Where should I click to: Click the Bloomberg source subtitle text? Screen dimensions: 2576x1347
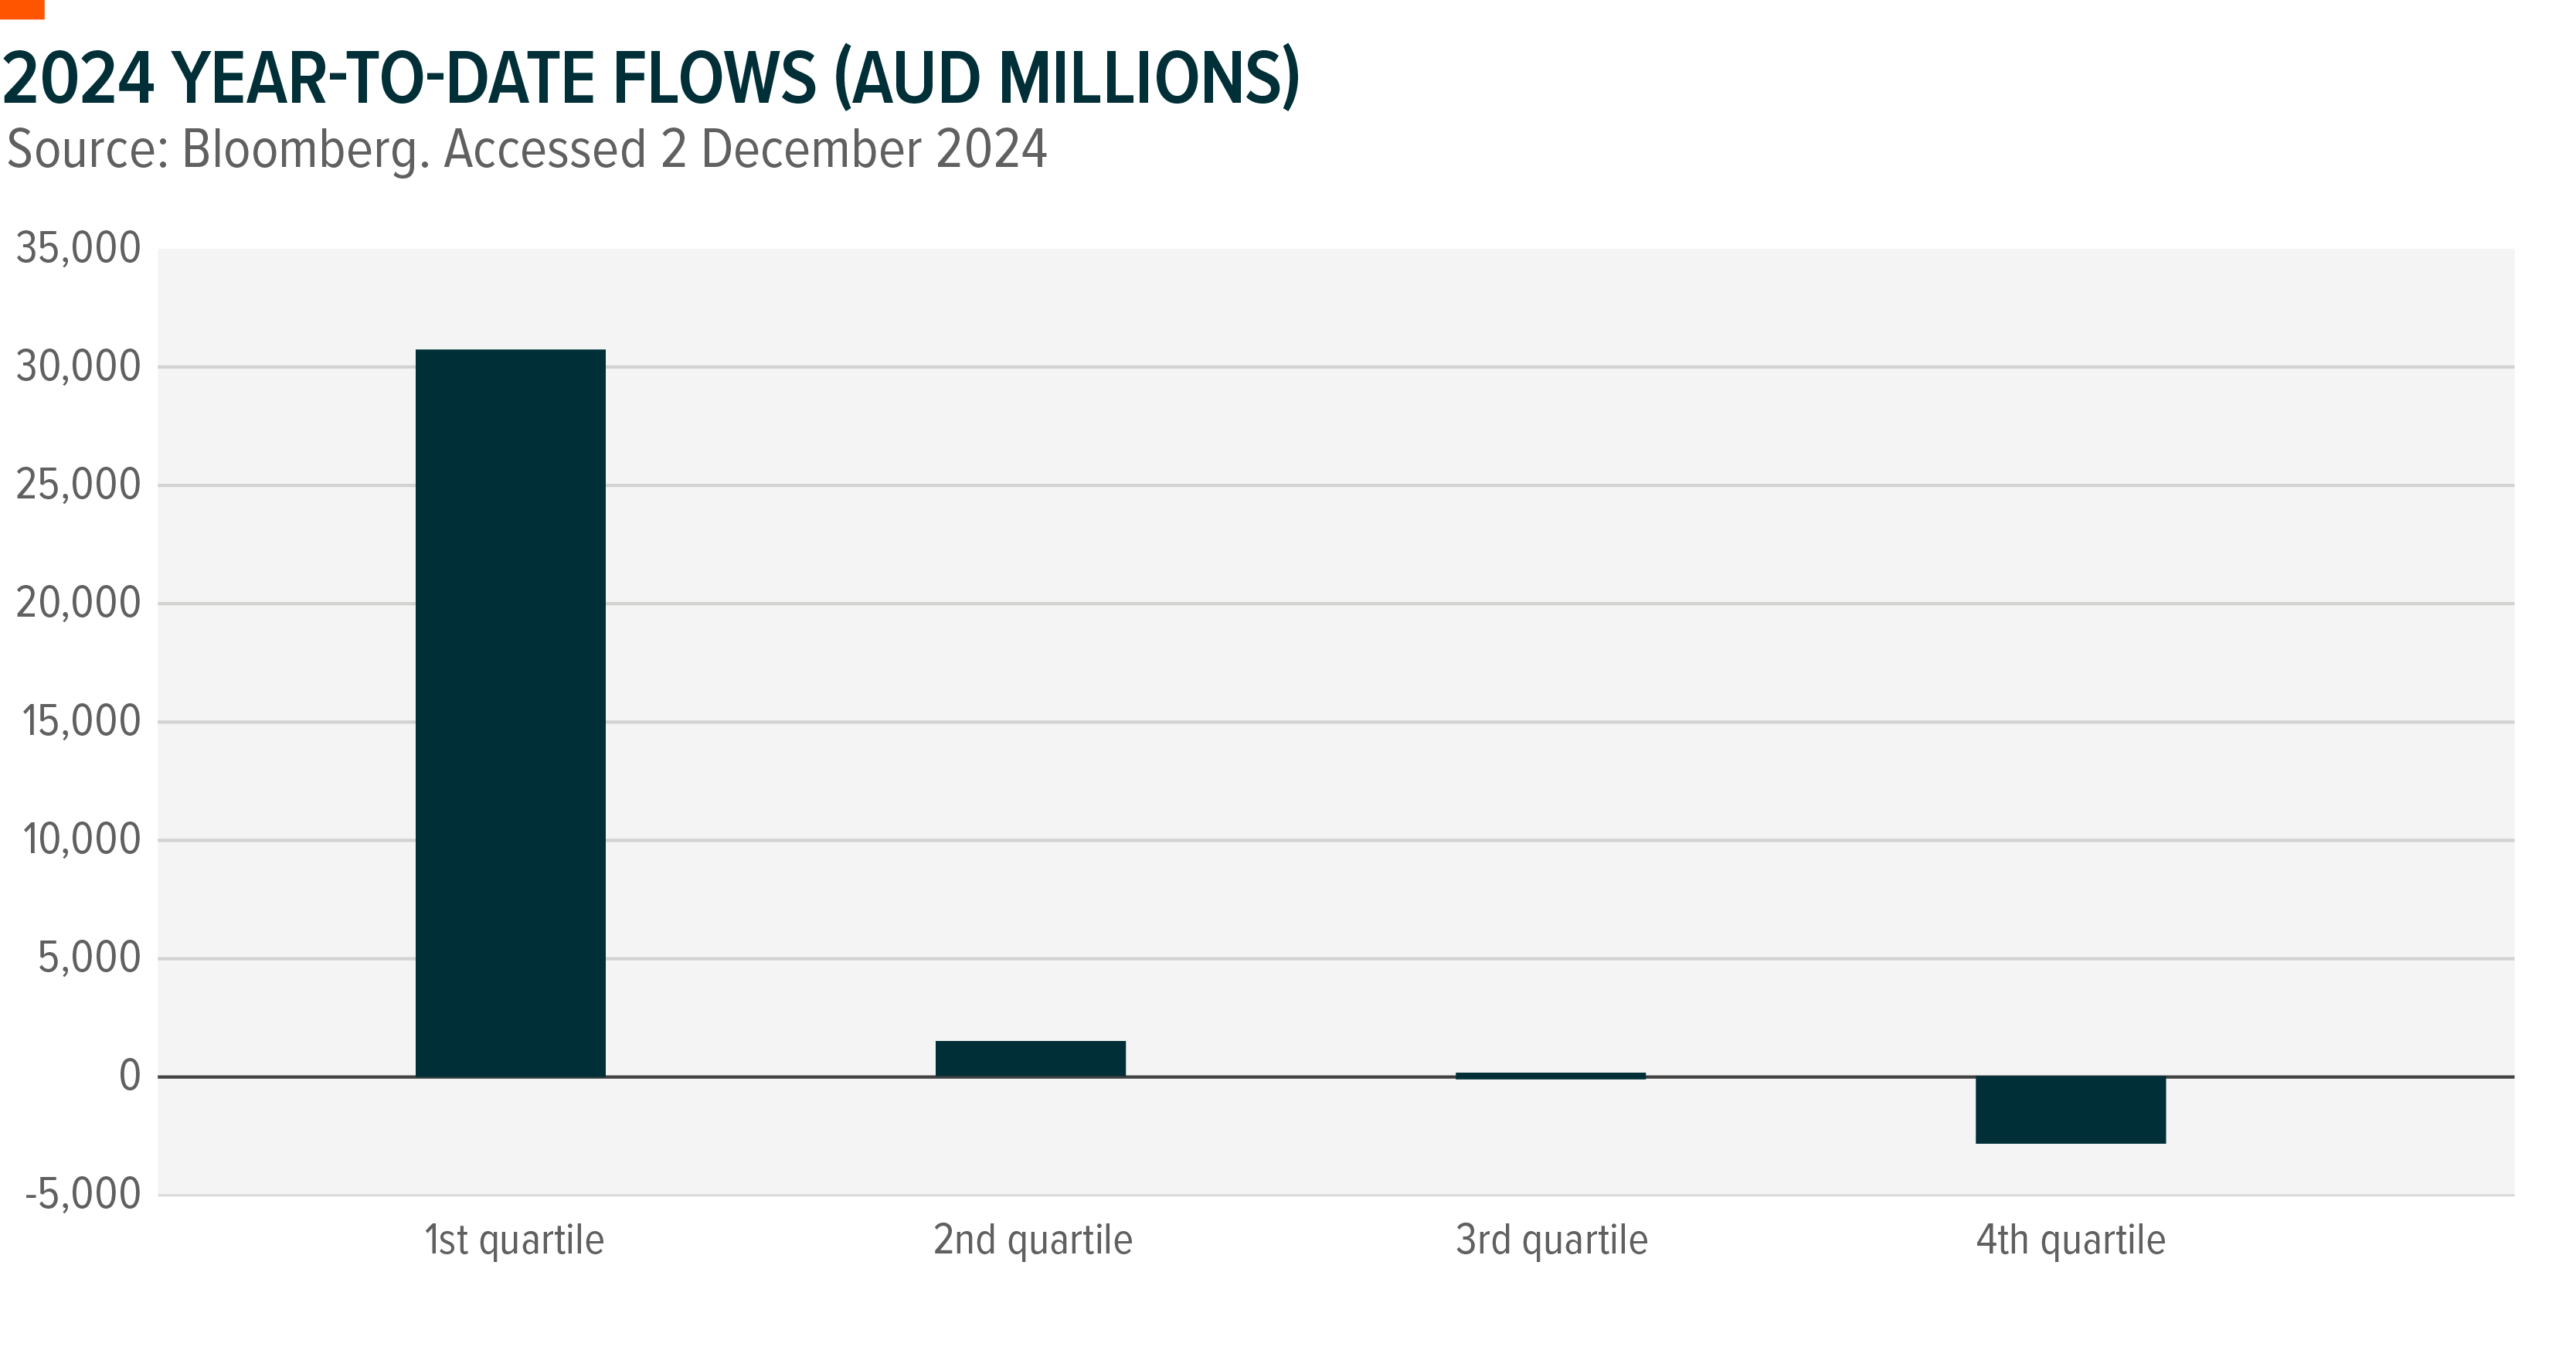526,150
